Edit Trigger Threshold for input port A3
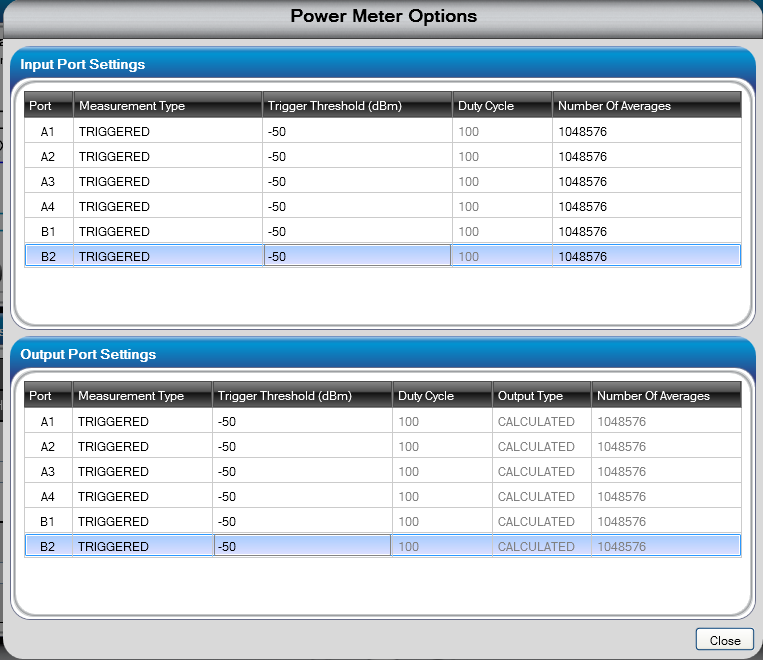Screen dimensions: 763x660 click(356, 181)
